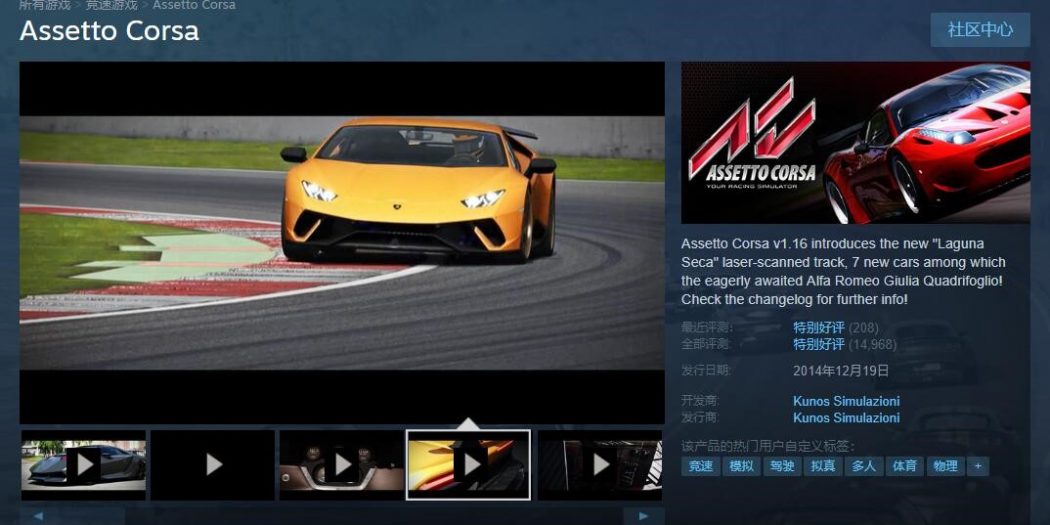Click 竞速游戏 breadcrumb link
This screenshot has height=525, width=1050.
[x=111, y=5]
